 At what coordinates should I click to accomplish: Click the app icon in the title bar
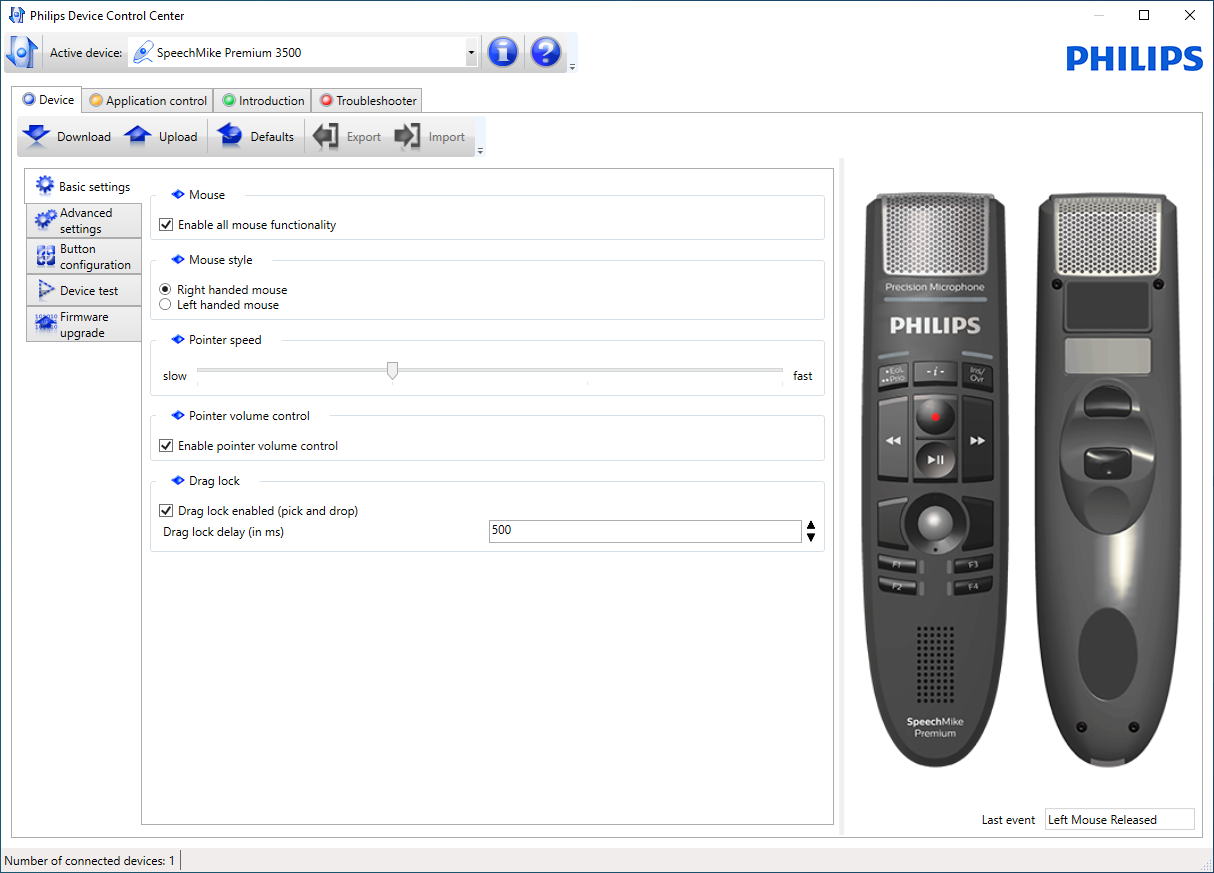click(x=16, y=15)
